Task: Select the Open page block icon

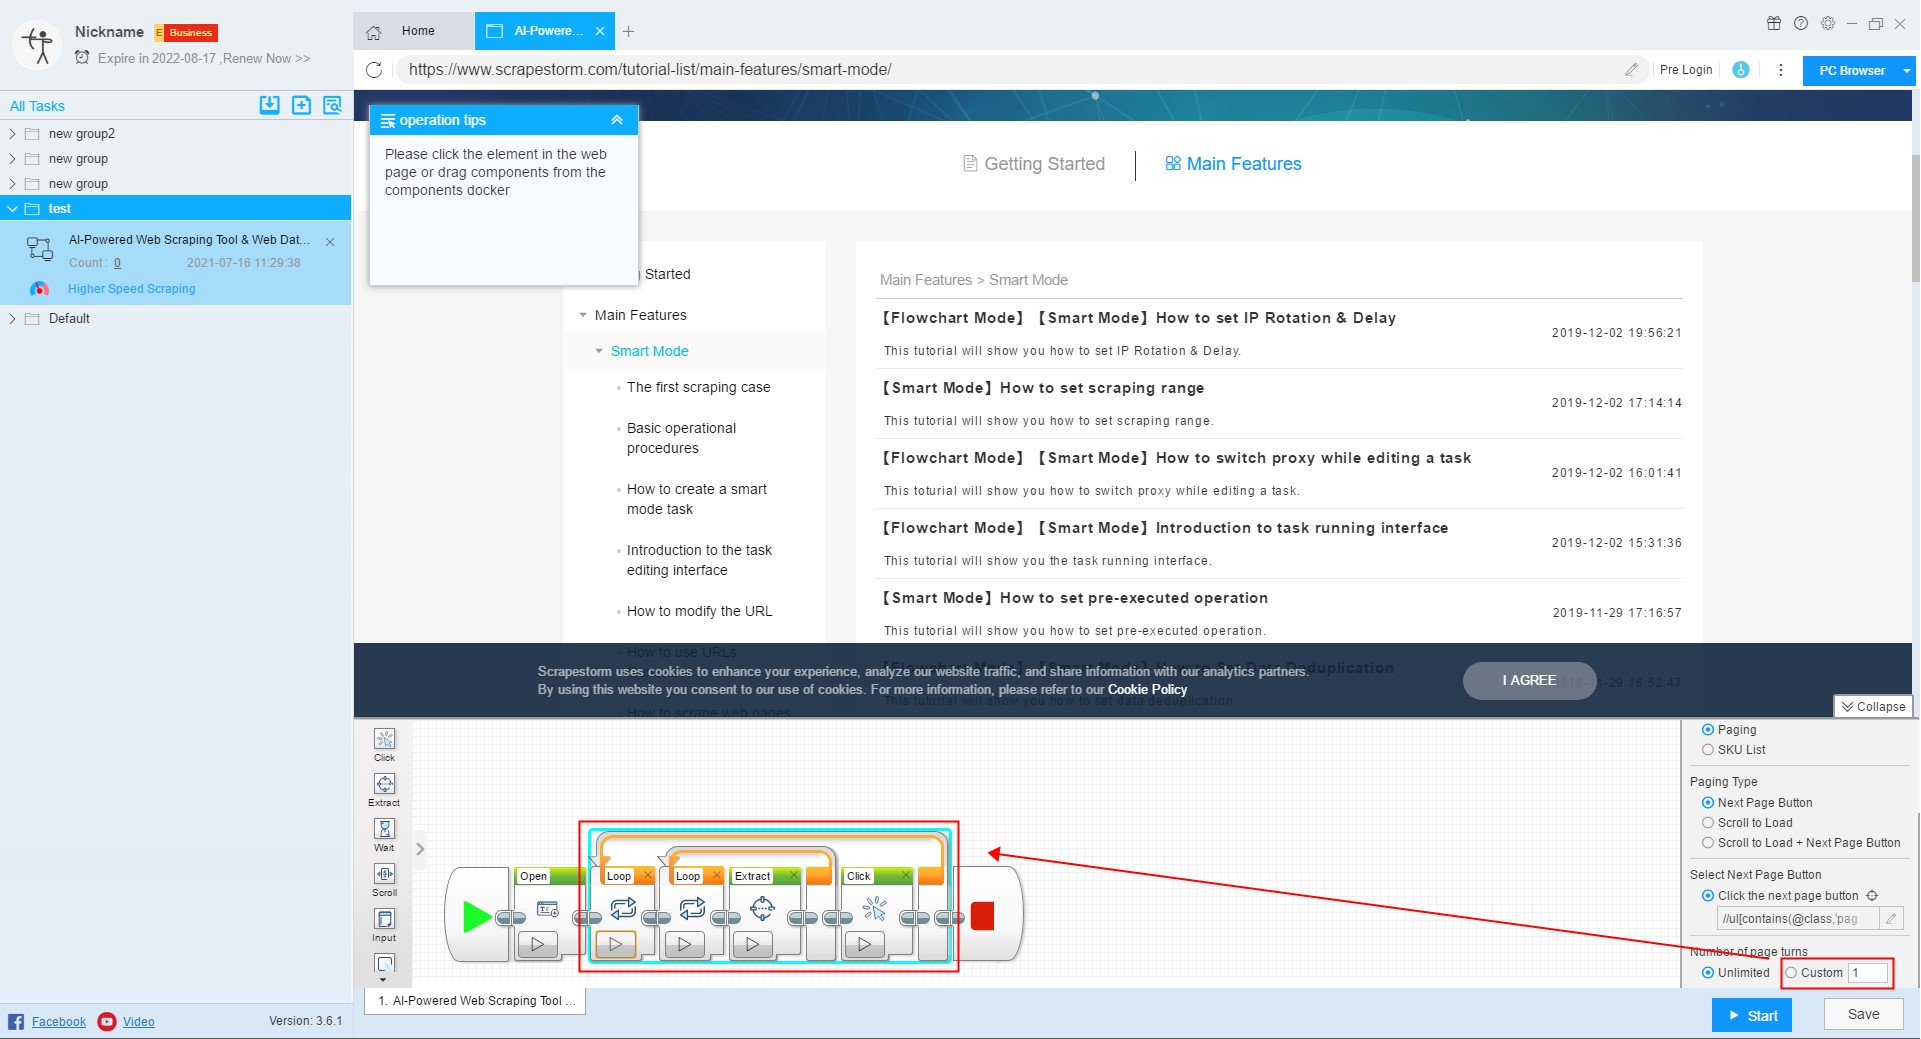Action: click(x=548, y=909)
